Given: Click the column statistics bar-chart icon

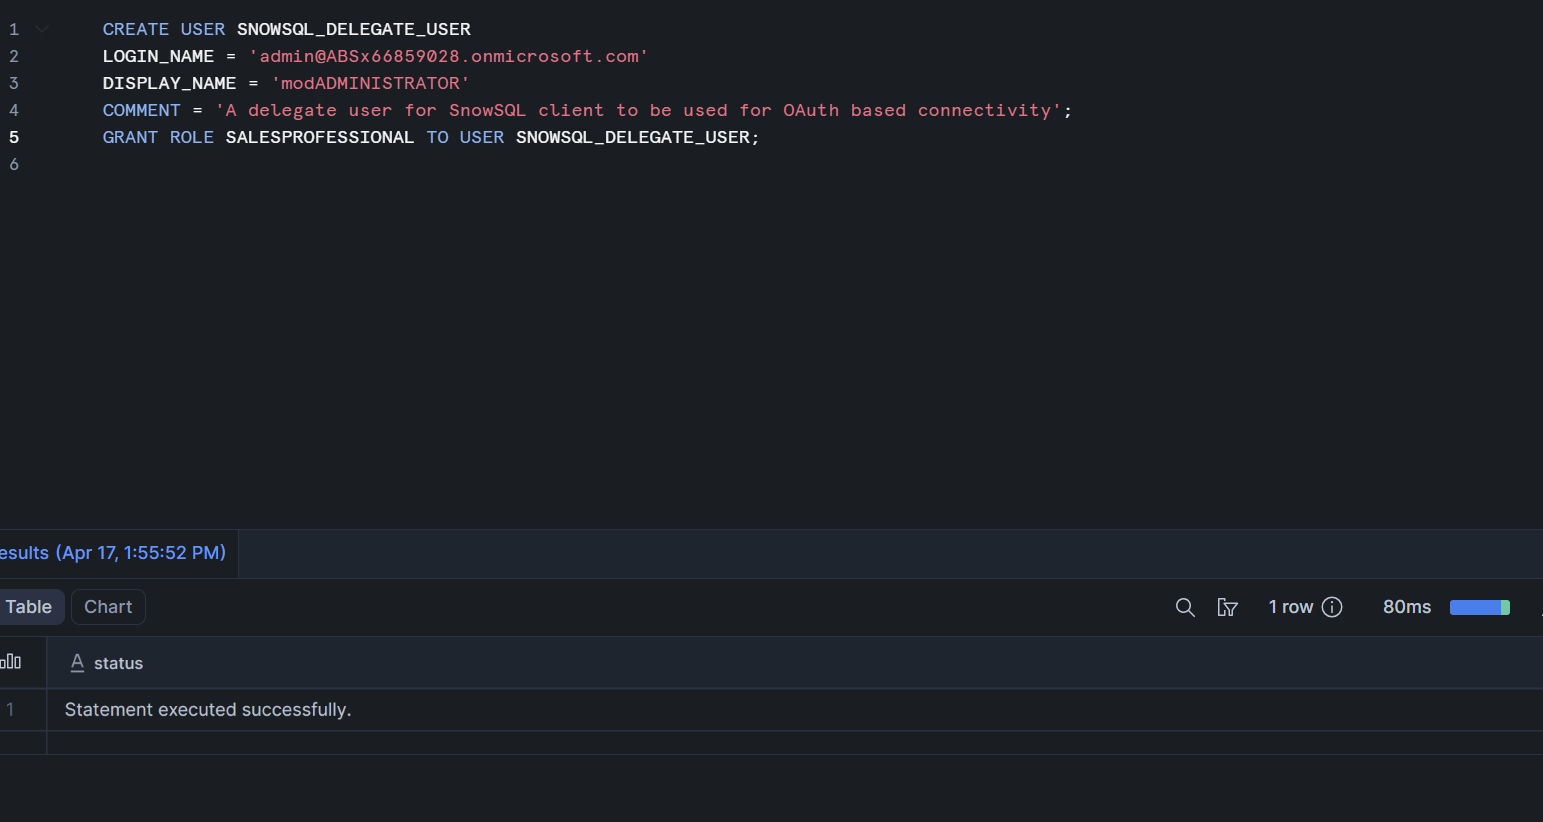Looking at the screenshot, I should click(11, 662).
